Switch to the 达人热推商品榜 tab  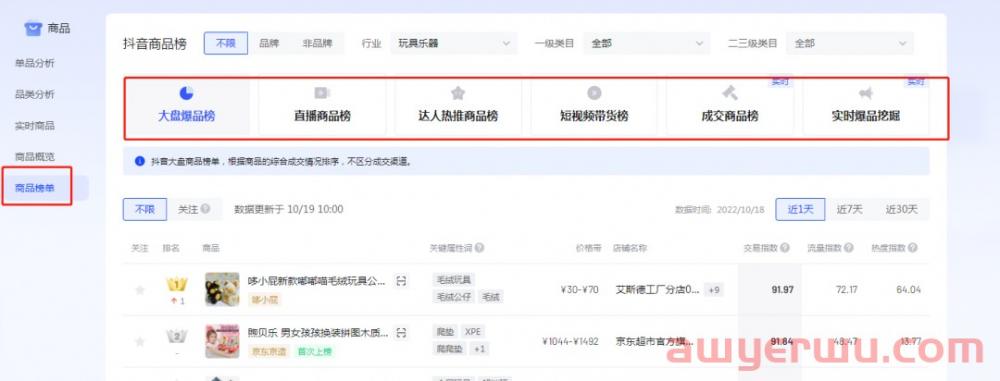[458, 108]
